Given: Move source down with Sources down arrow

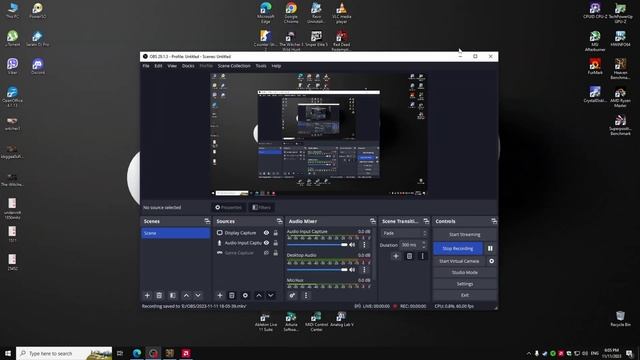Looking at the screenshot, I should point(271,295).
